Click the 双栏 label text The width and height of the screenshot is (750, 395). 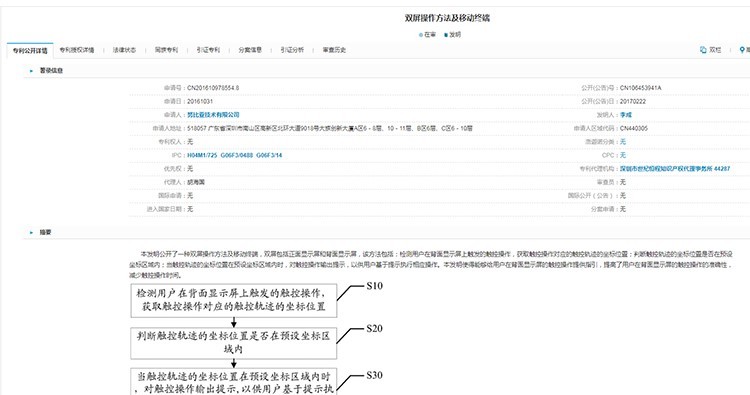(715, 50)
